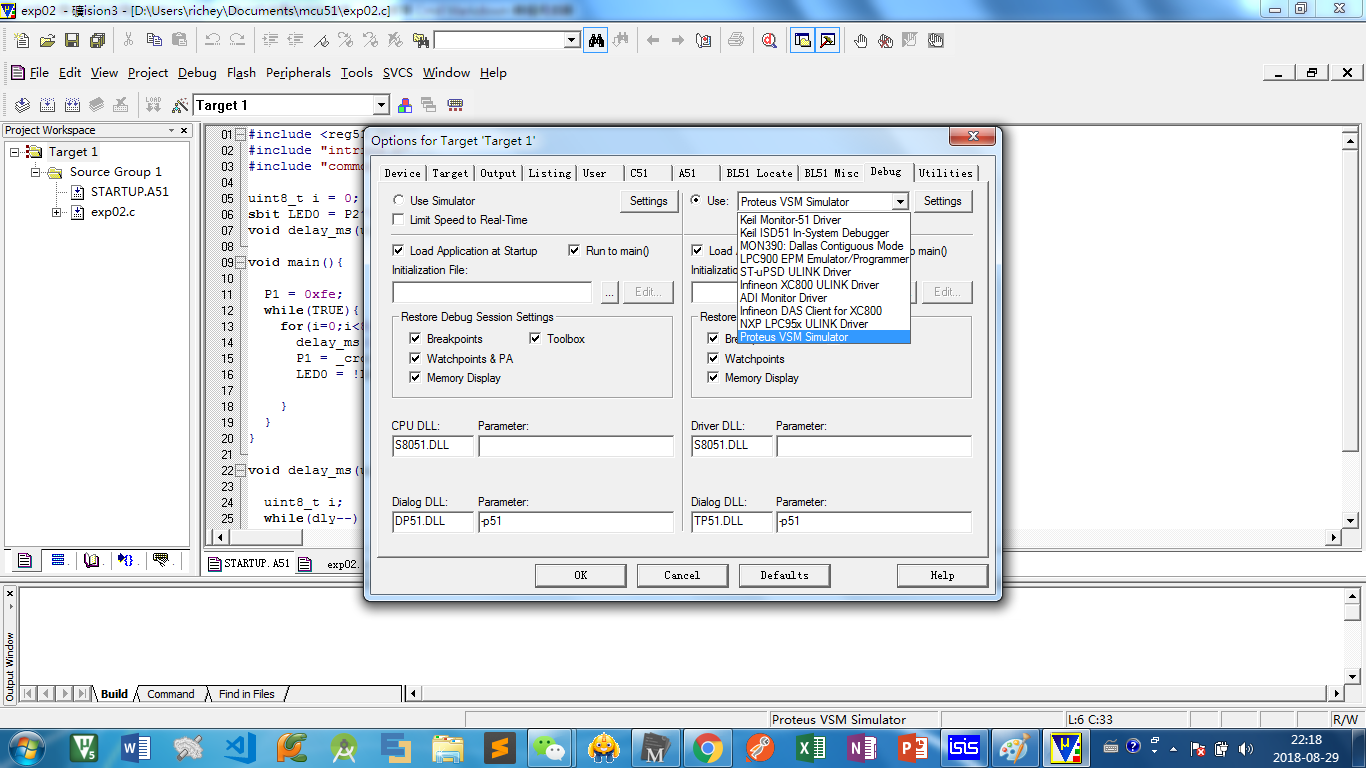Click the simulator Initialization File field
This screenshot has width=1366, height=768.
(492, 292)
